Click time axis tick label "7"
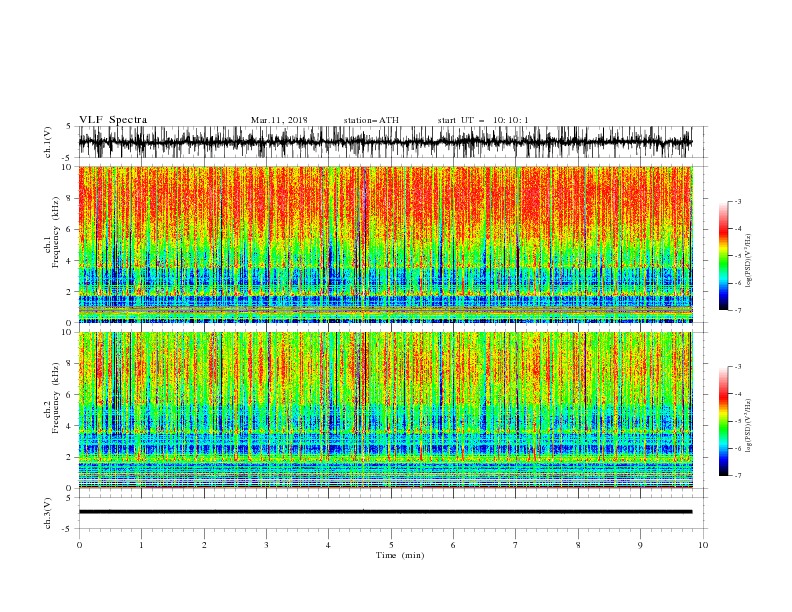The image size is (792, 612). pyautogui.click(x=516, y=545)
